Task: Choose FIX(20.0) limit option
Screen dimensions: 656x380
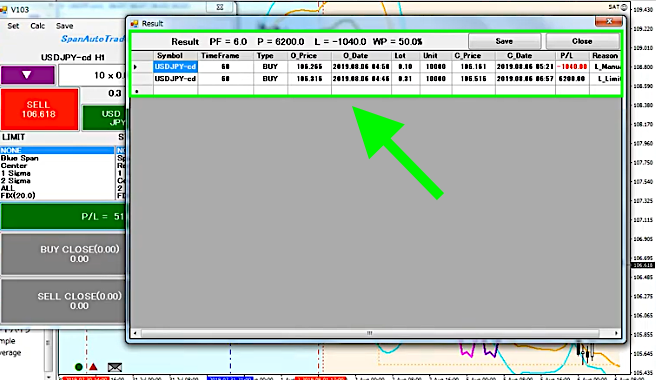Action: tap(18, 195)
